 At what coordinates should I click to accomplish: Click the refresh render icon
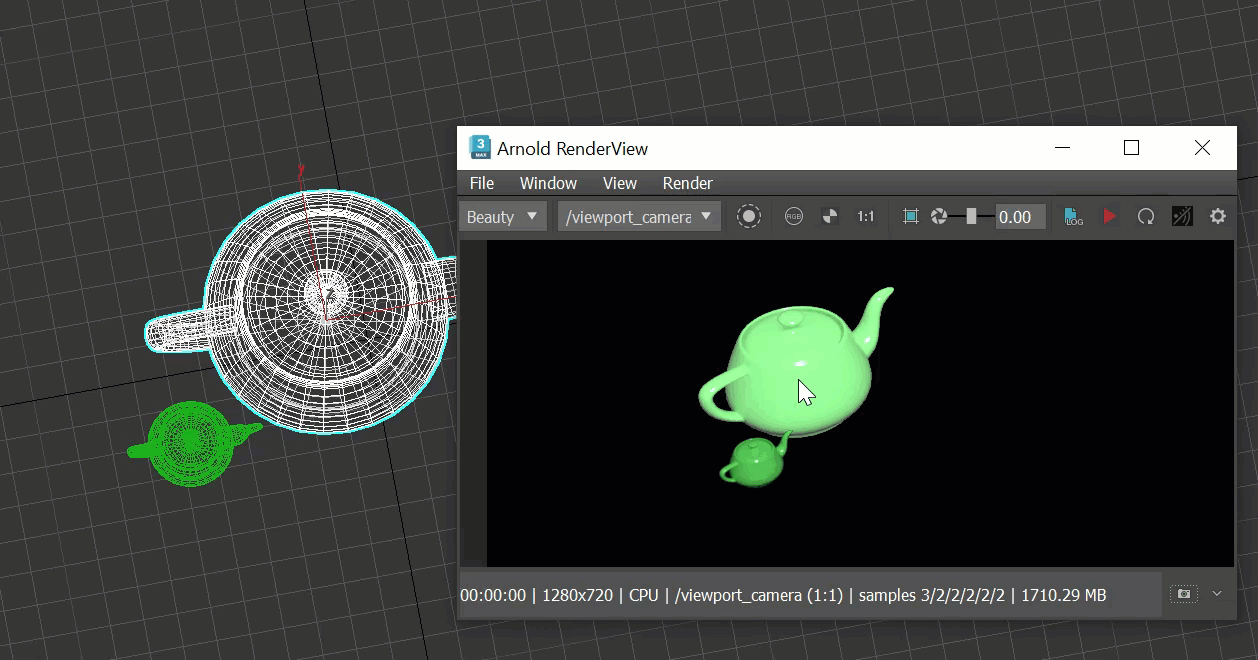[x=1146, y=216]
